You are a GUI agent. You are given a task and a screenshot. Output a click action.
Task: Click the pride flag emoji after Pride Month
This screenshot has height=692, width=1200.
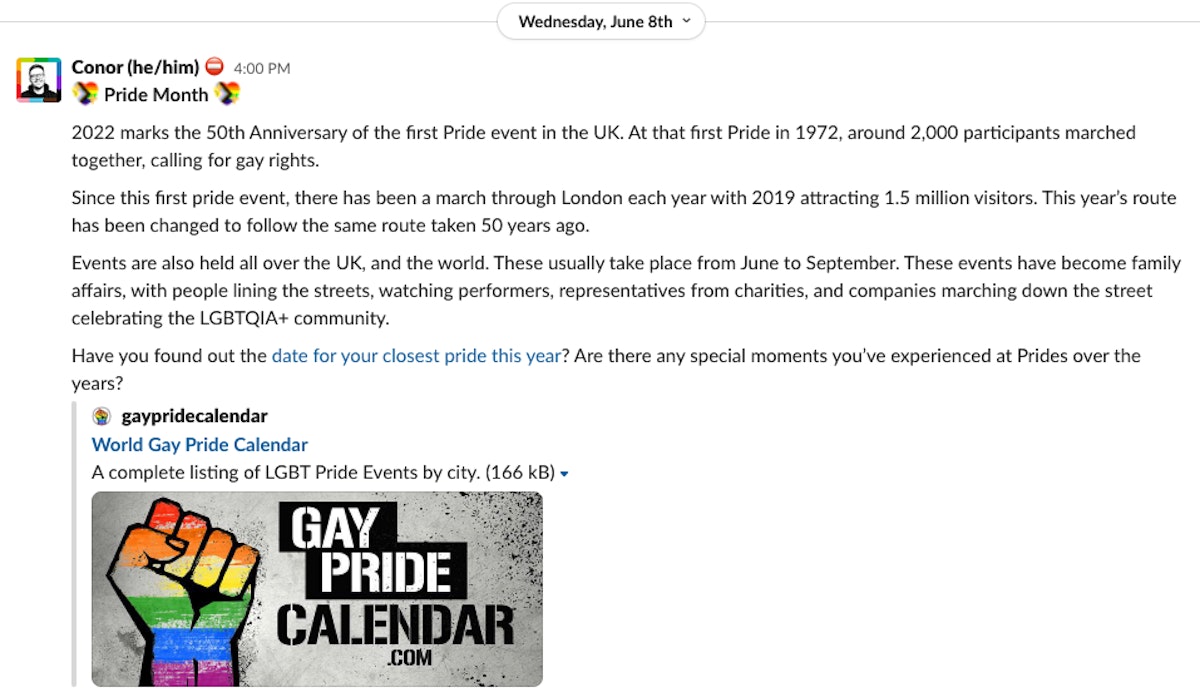click(228, 95)
